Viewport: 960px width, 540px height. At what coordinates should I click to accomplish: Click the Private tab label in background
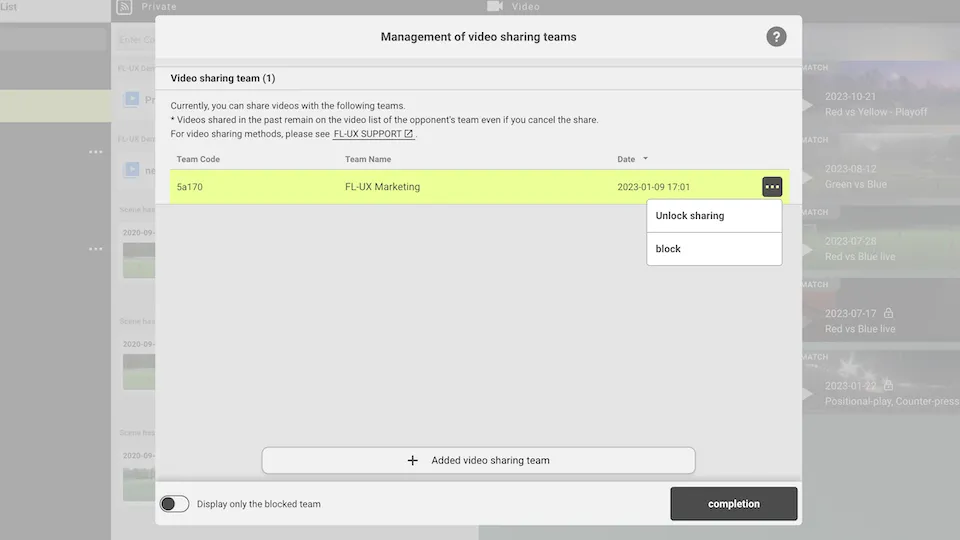[x=159, y=7]
